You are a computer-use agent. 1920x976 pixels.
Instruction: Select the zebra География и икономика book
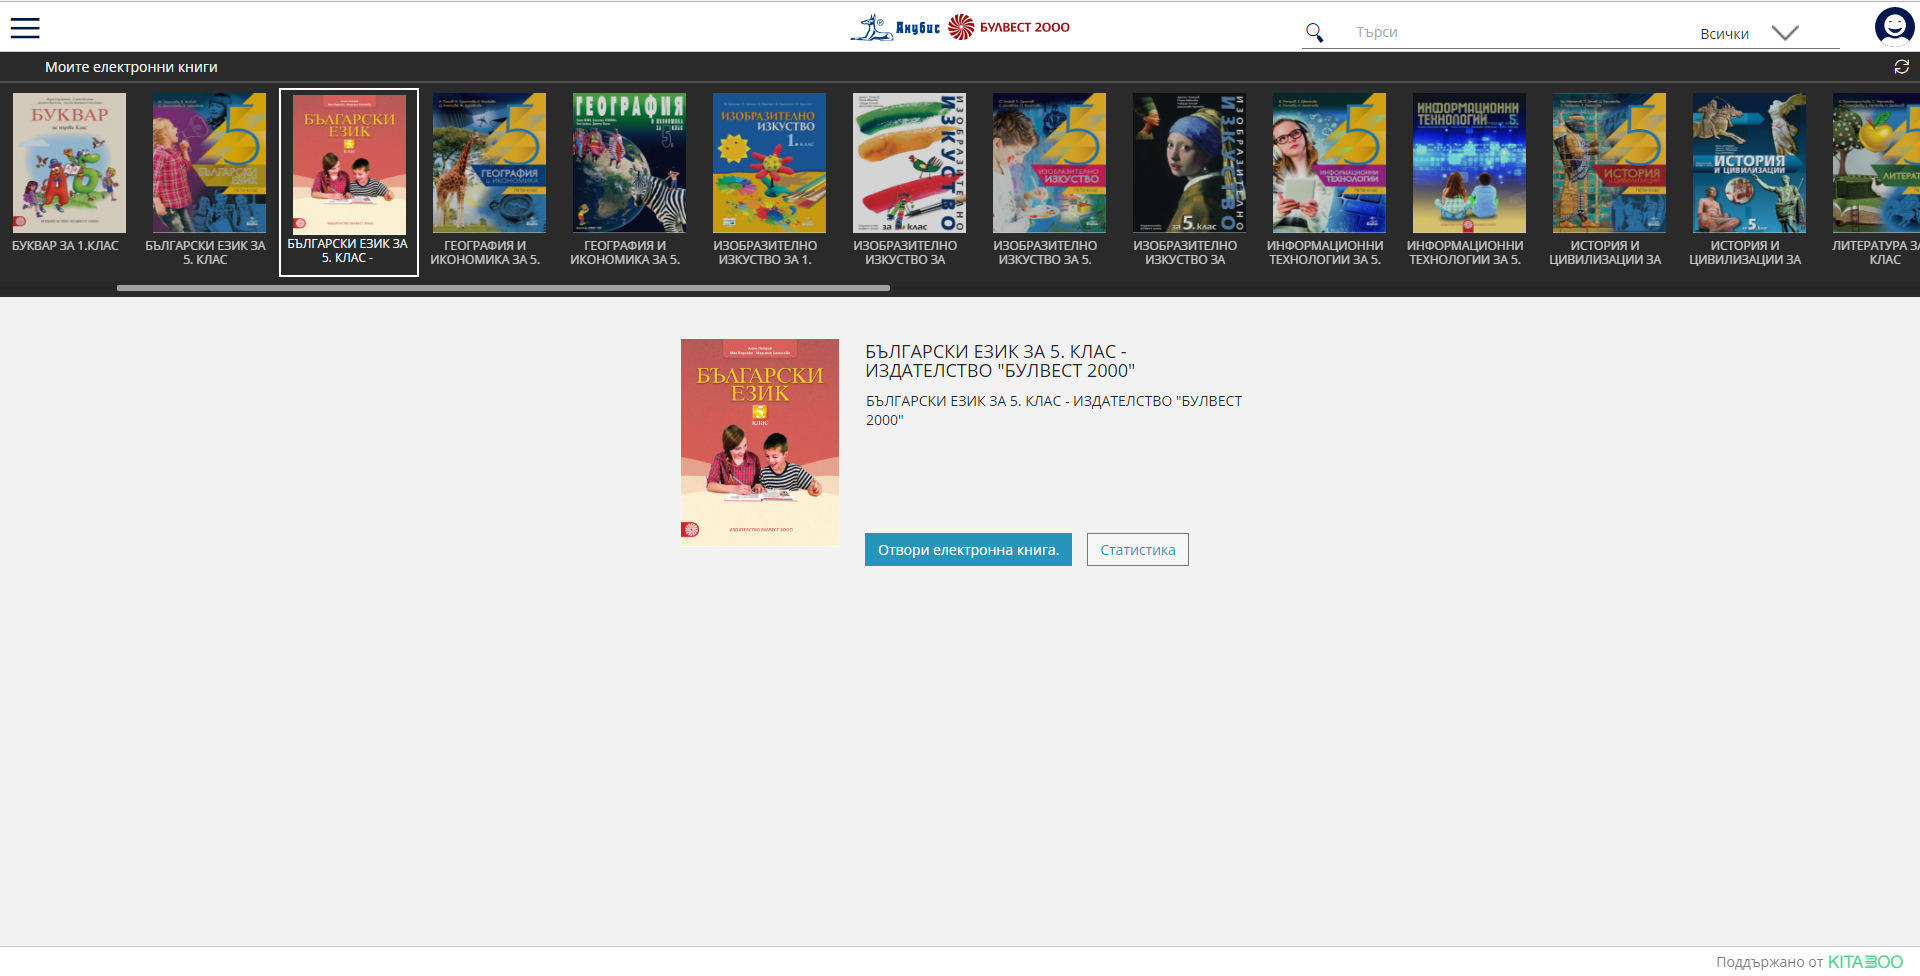point(629,163)
